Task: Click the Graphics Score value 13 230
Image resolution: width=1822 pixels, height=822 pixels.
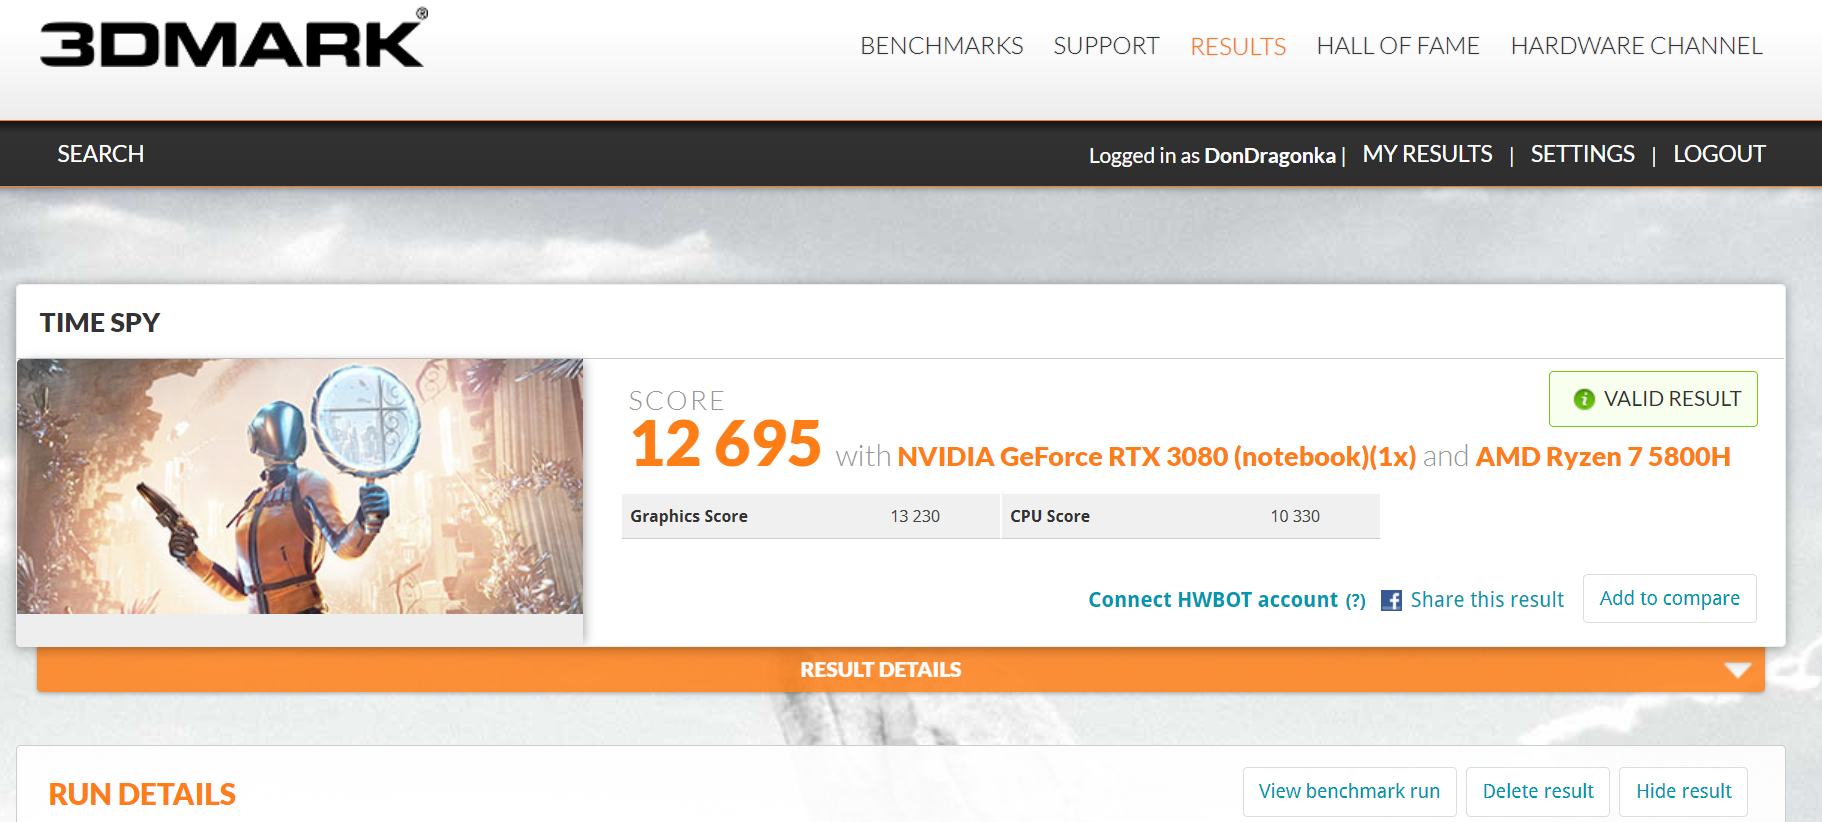Action: point(915,516)
